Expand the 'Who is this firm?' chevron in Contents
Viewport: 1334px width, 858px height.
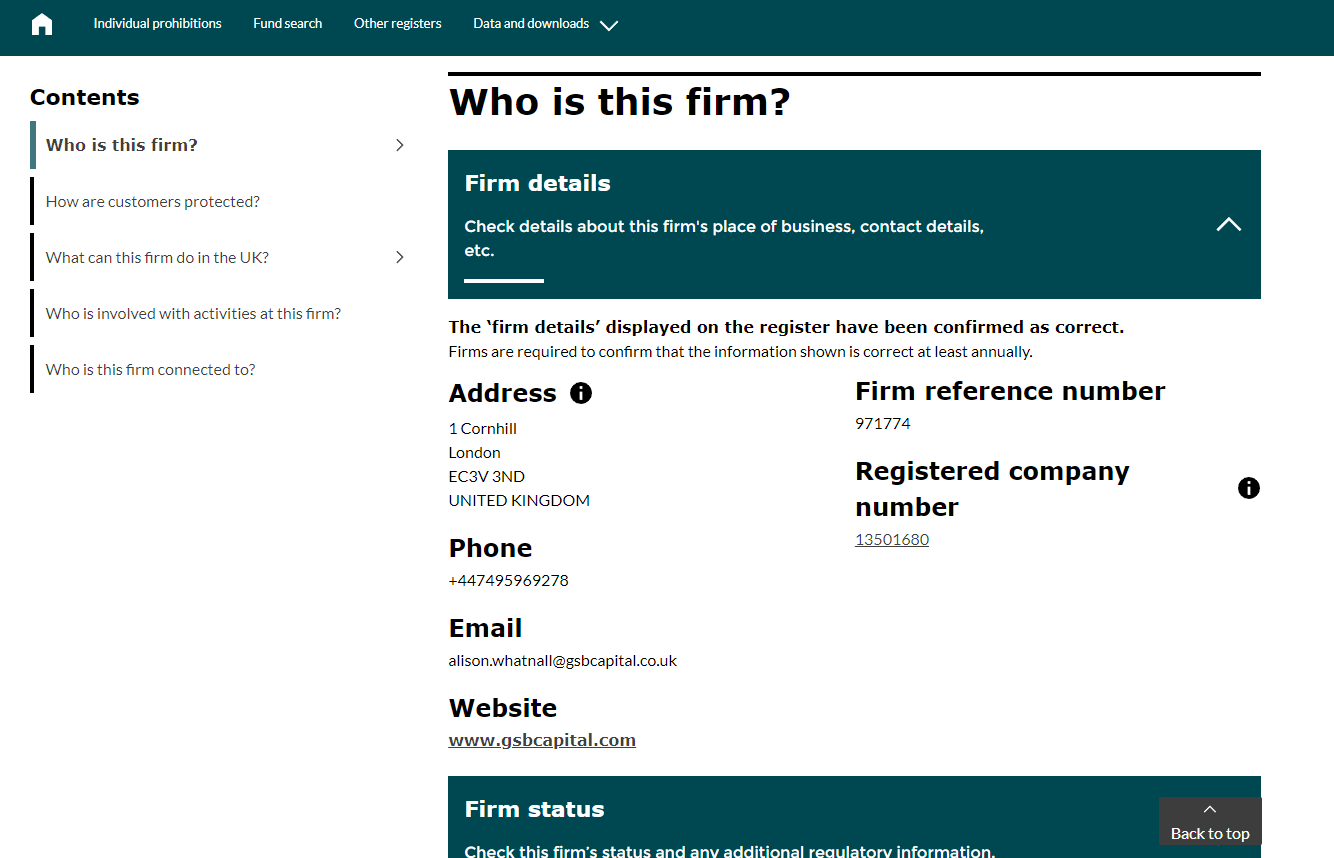point(400,145)
